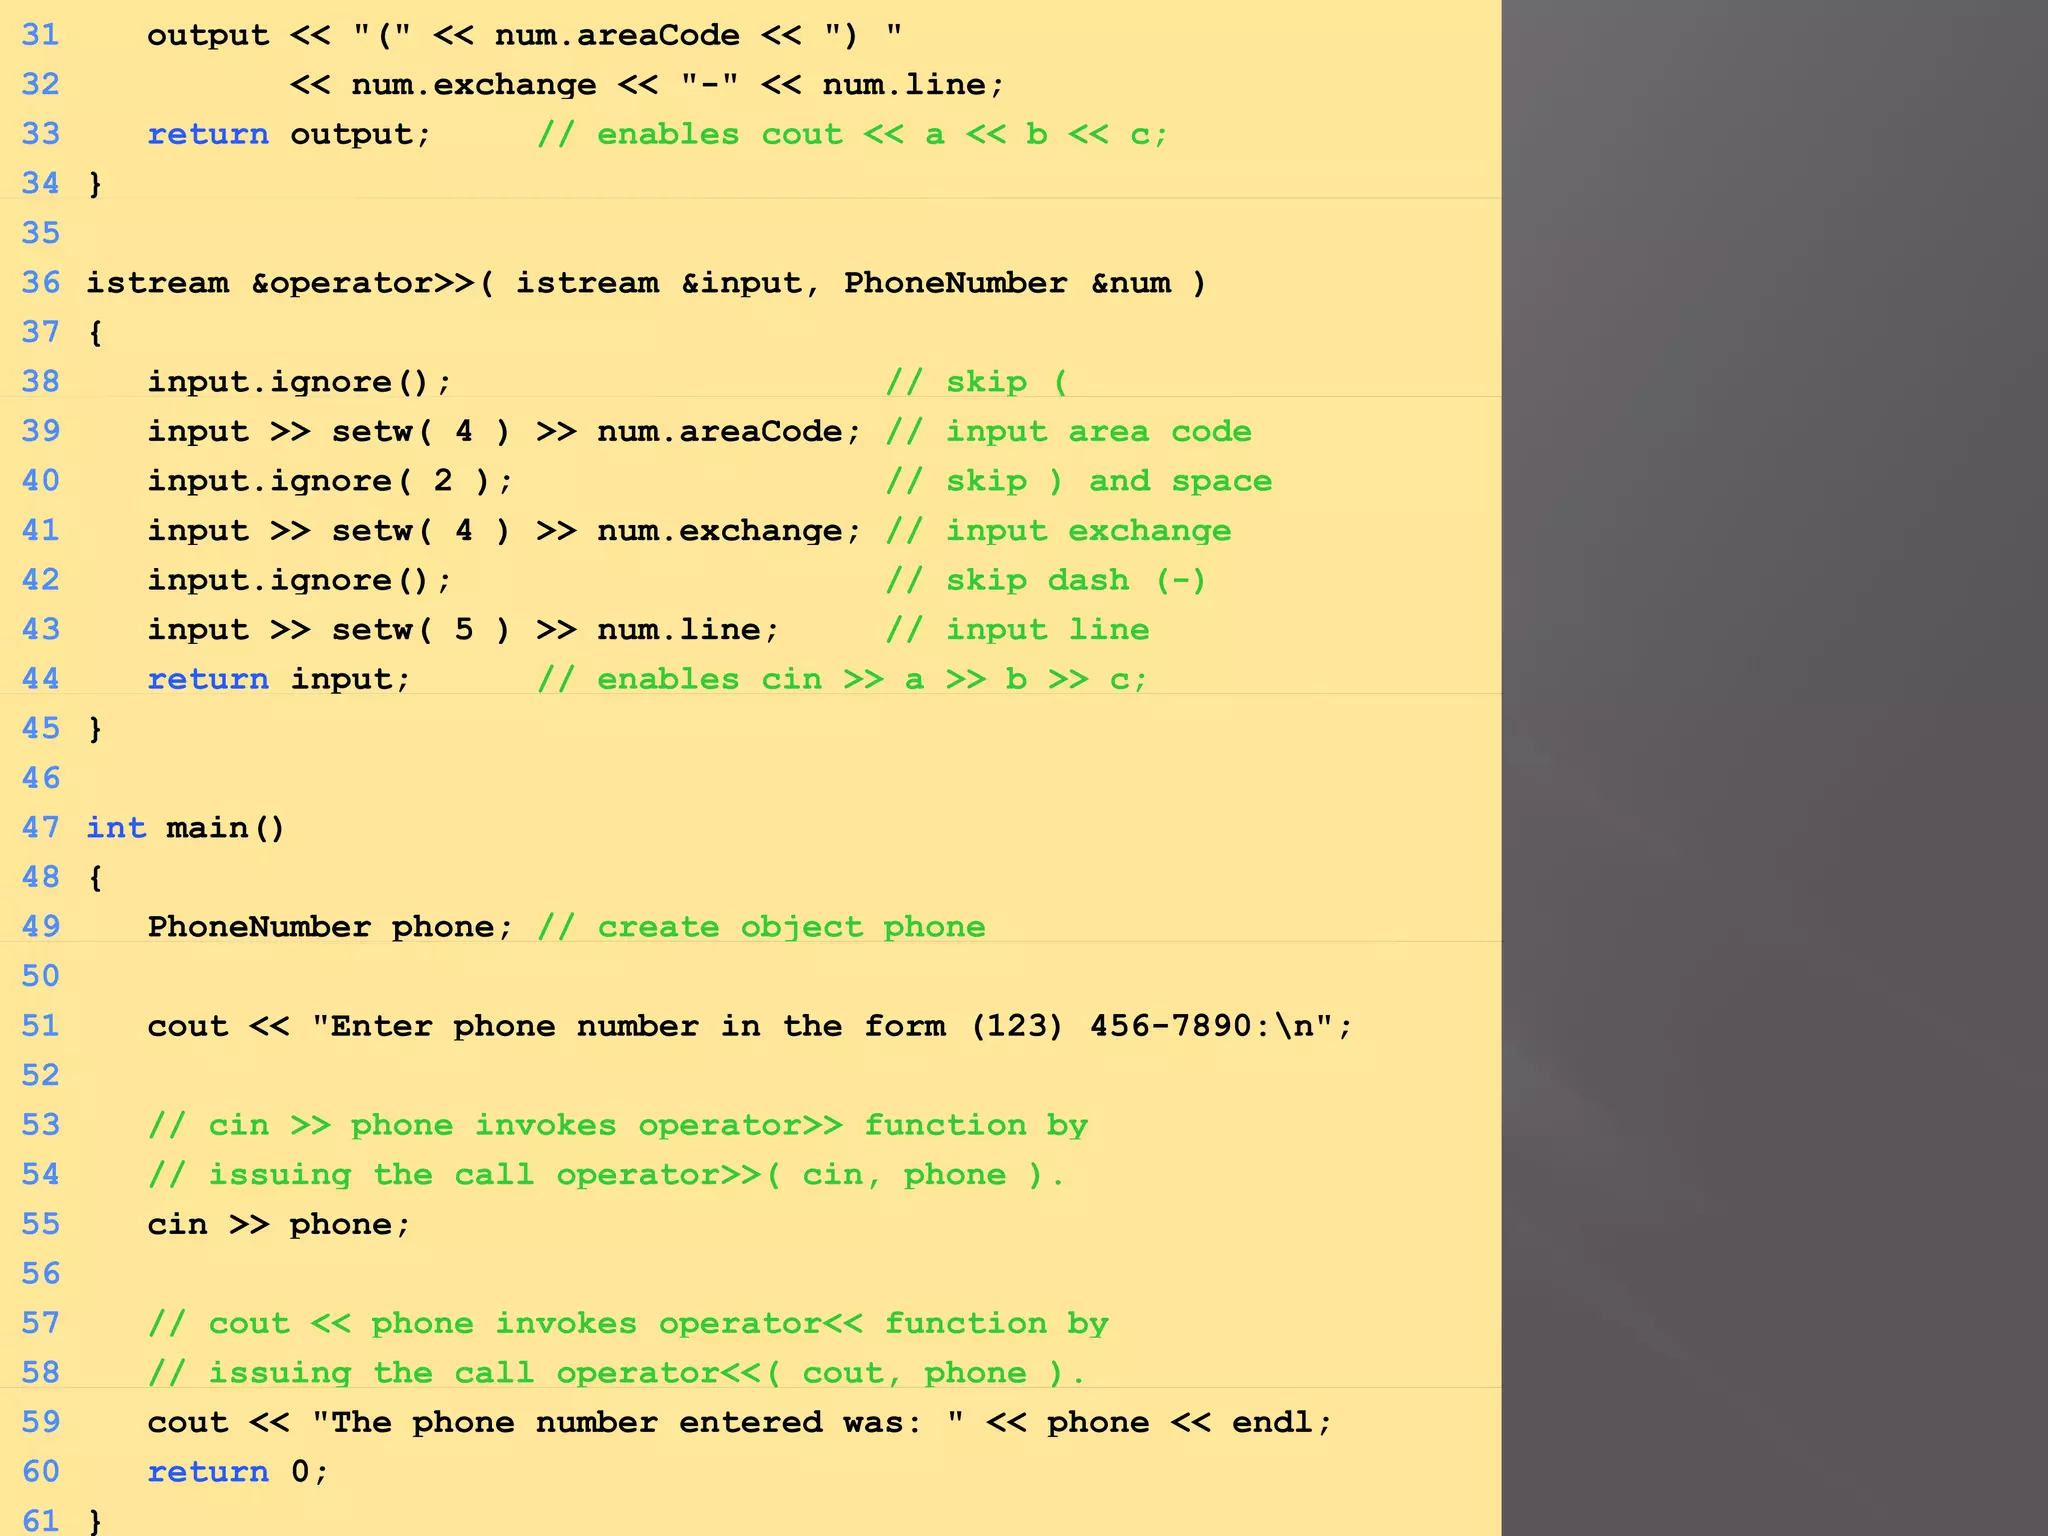Click the closing brace on line 34

click(95, 184)
